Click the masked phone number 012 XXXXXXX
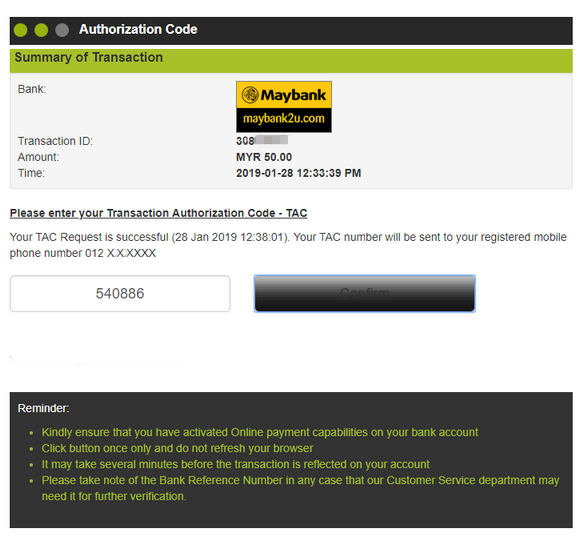This screenshot has height=541, width=580. [x=120, y=253]
